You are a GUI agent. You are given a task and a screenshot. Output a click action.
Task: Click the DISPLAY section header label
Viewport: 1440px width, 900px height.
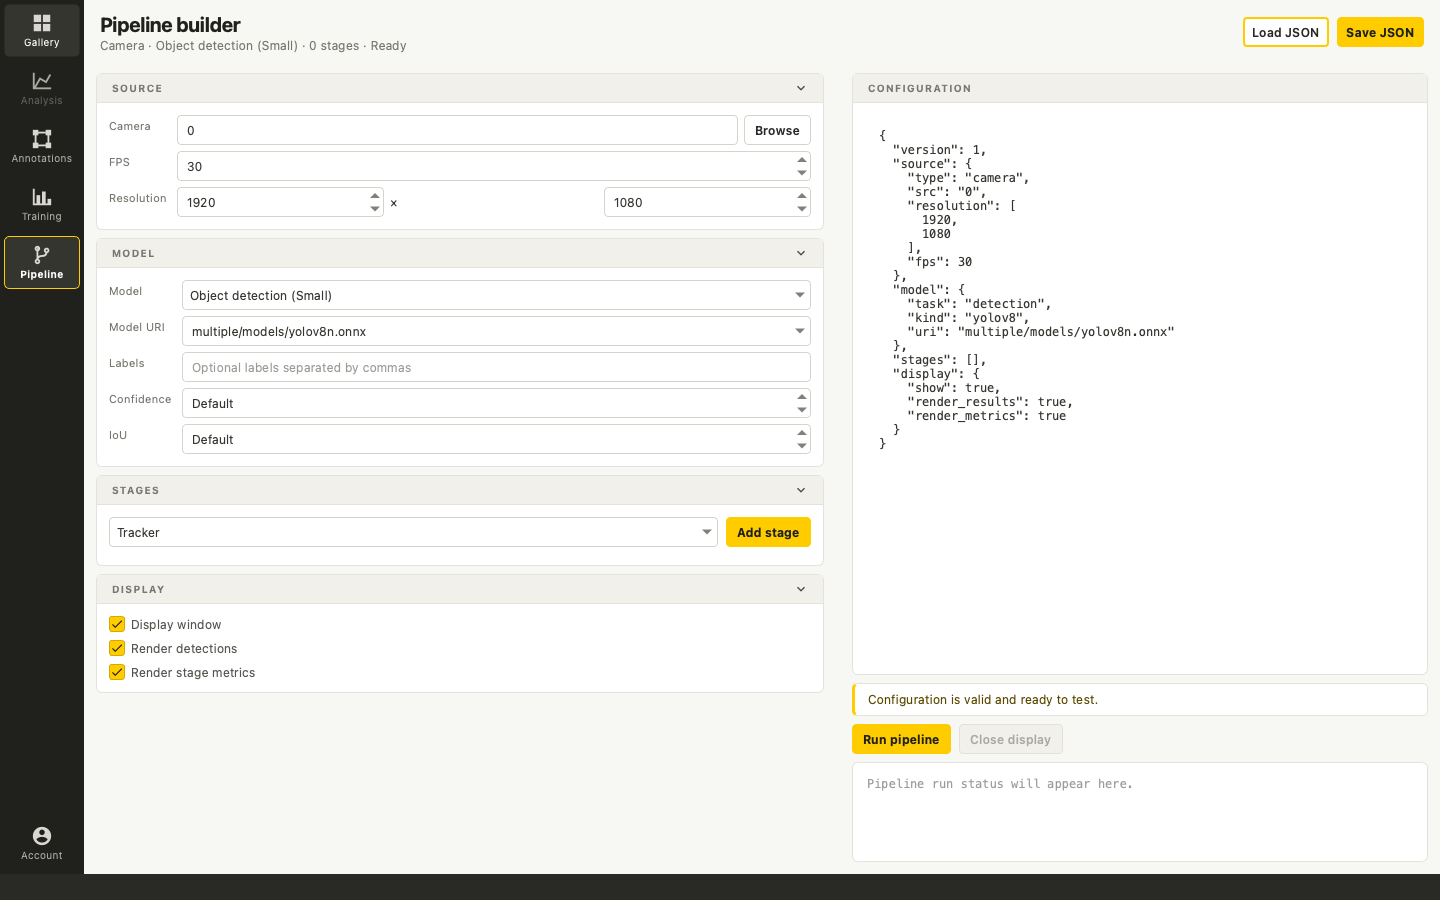pyautogui.click(x=138, y=589)
